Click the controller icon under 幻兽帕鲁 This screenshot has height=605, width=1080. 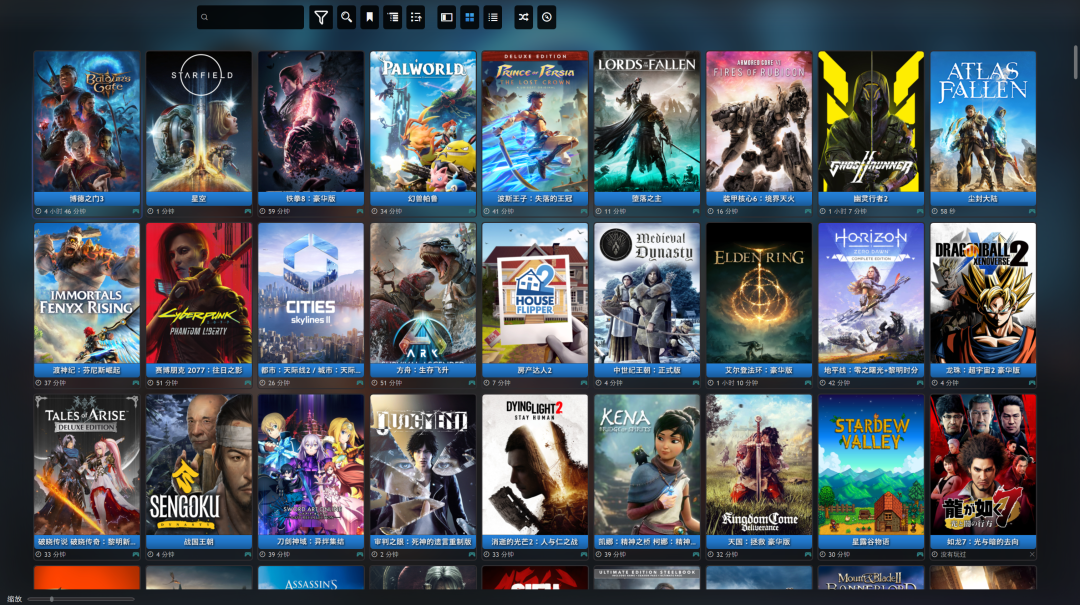[x=472, y=212]
